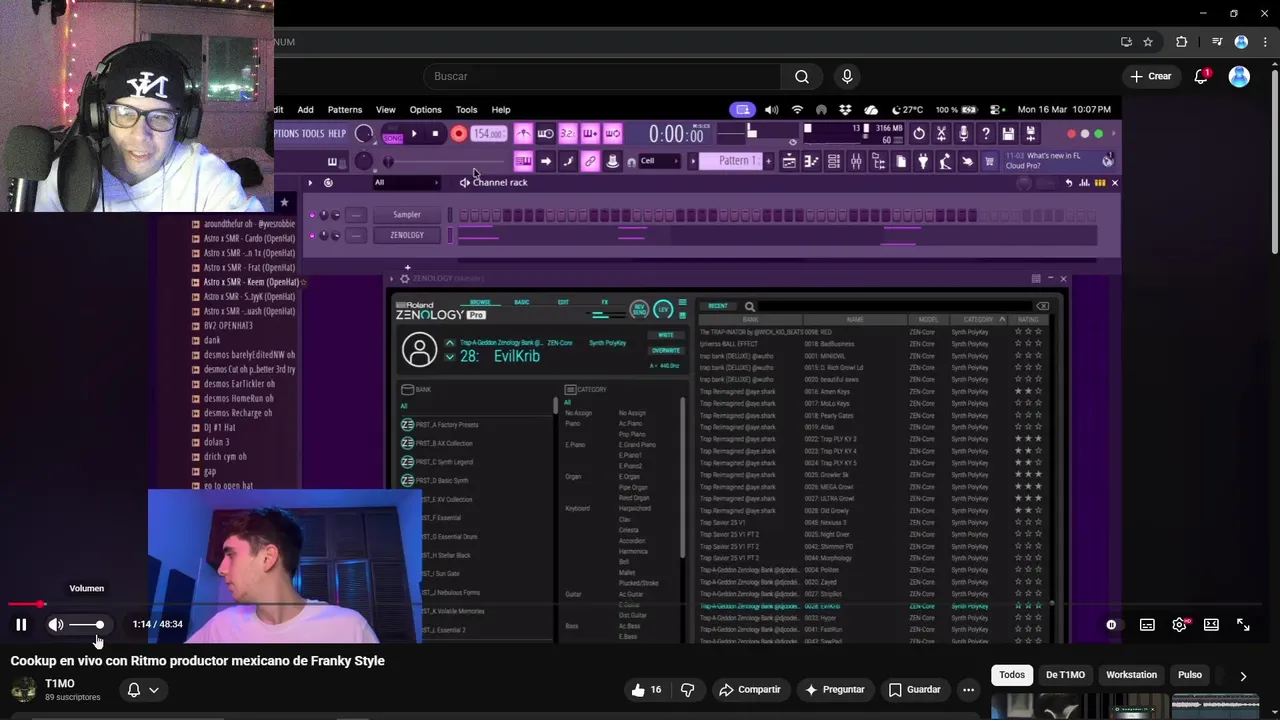1280x720 pixels.
Task: Step to the next Zenology preset arrow
Action: tap(450, 357)
